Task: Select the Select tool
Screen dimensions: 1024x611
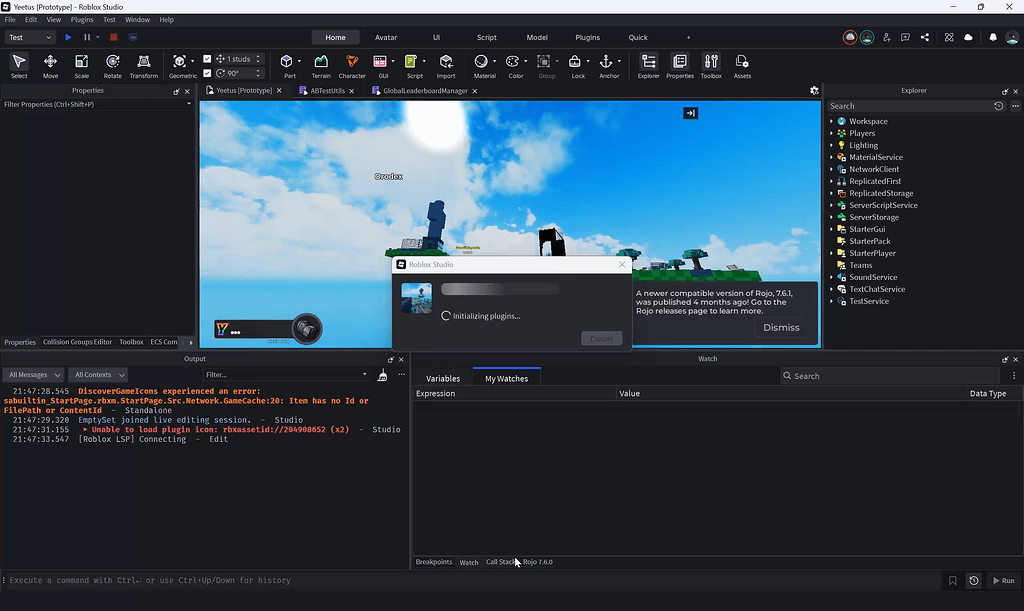Action: 19,66
